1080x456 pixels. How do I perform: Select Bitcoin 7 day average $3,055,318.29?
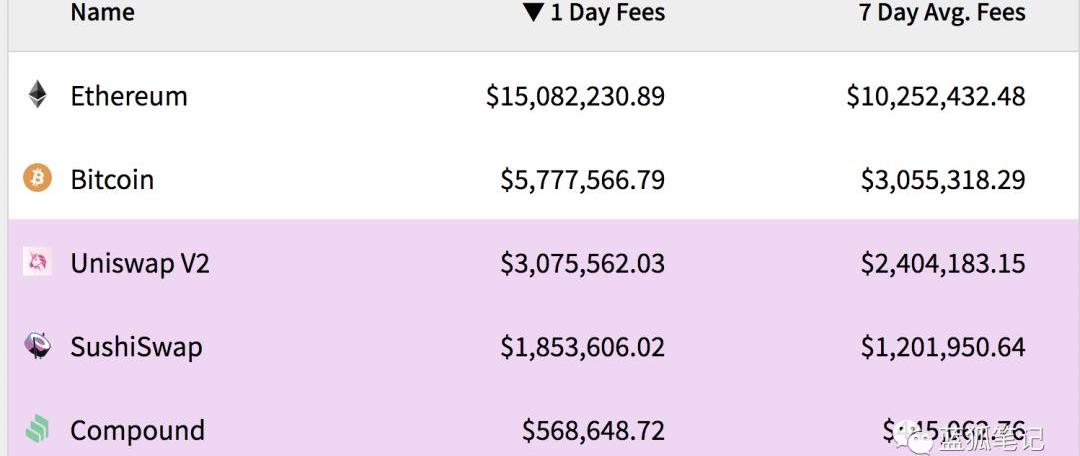click(943, 180)
